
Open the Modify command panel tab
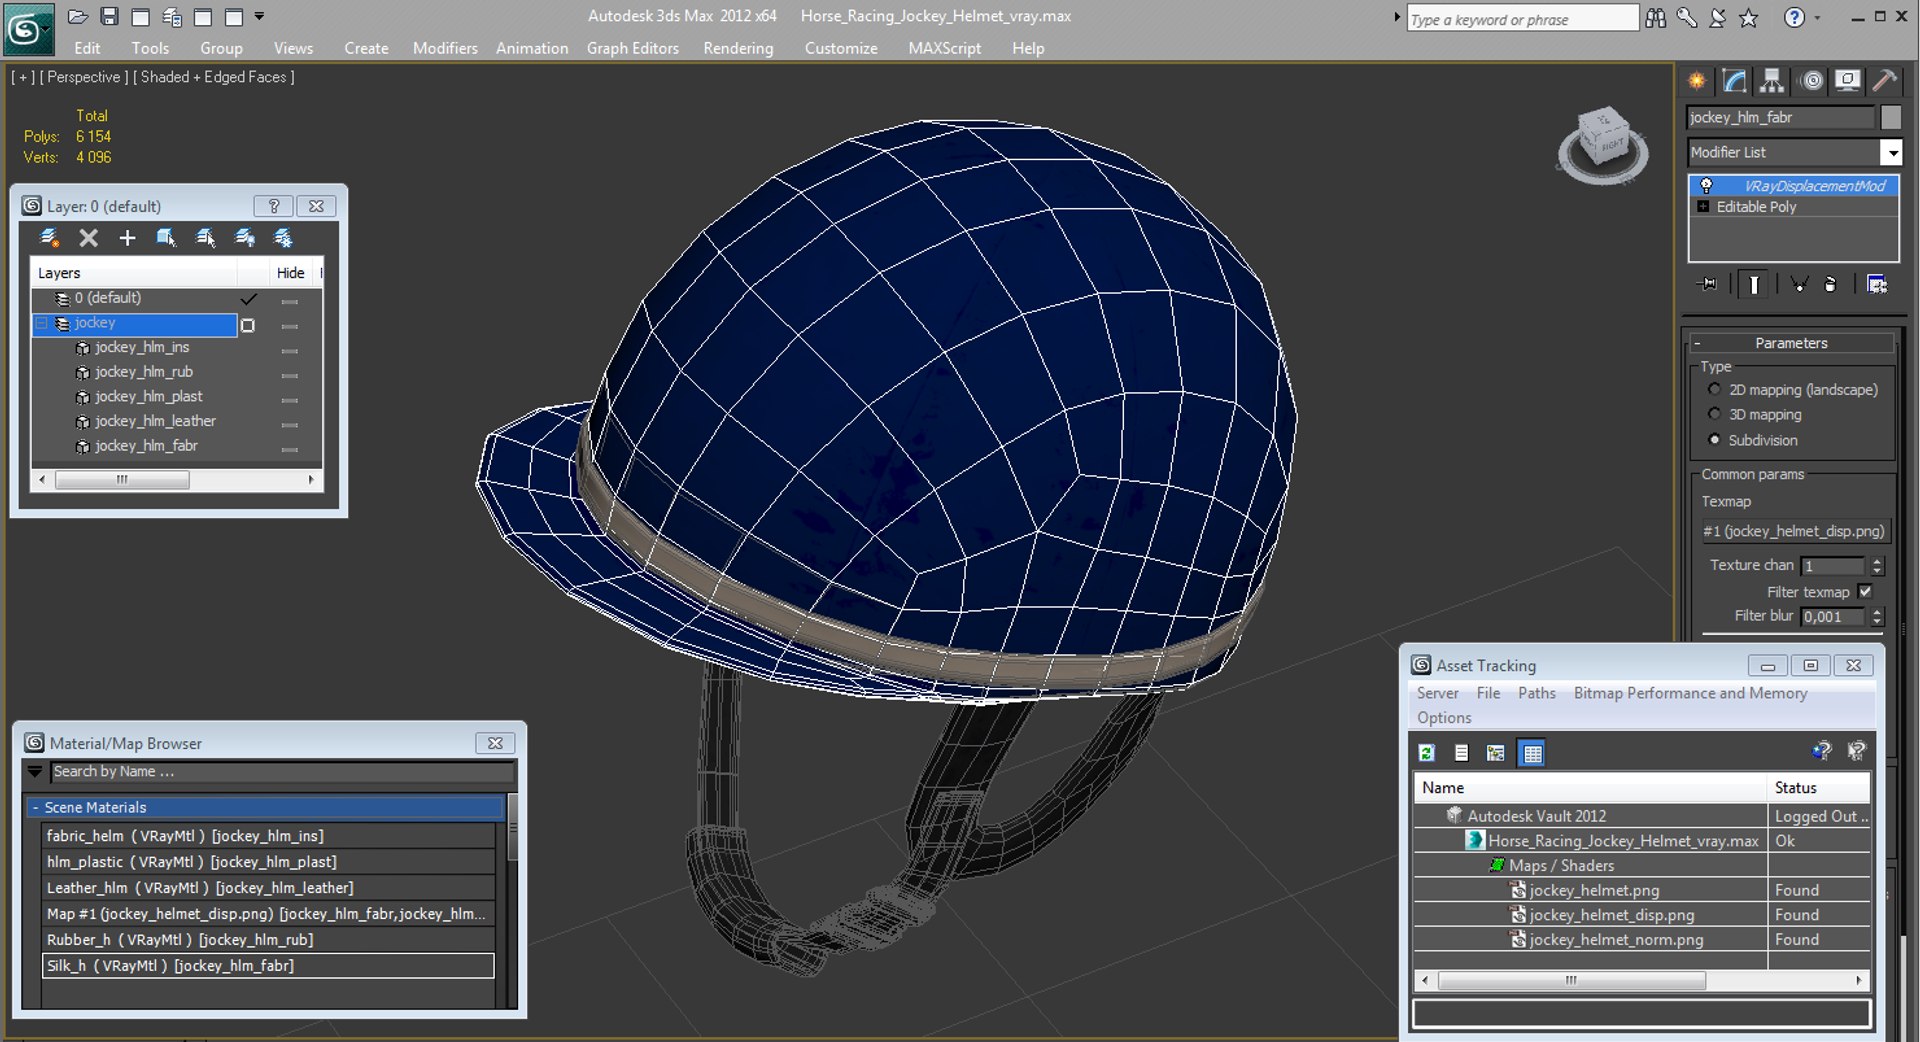click(1735, 81)
